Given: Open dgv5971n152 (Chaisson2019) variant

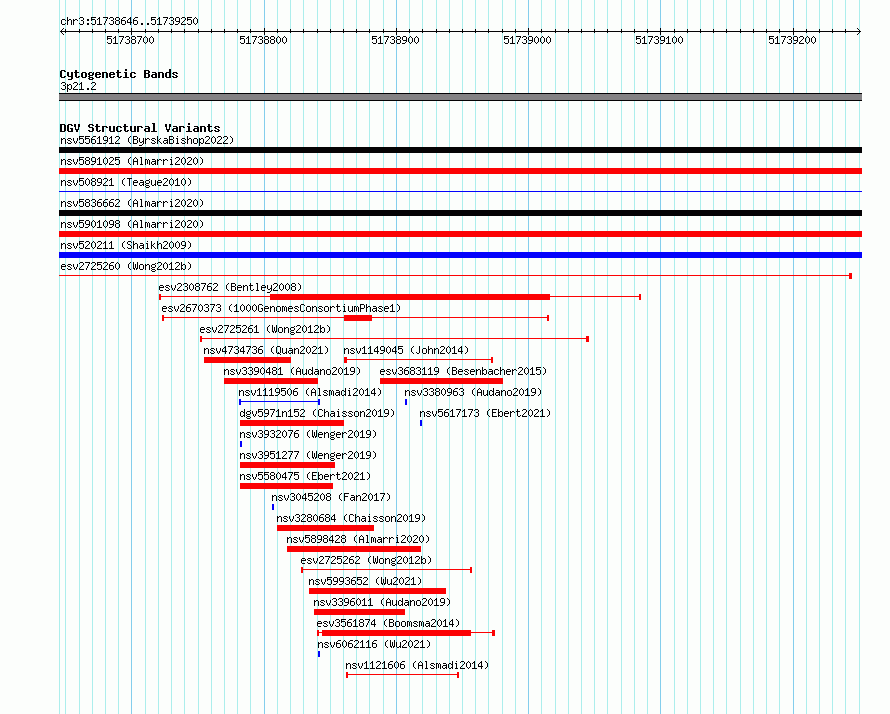Looking at the screenshot, I should tap(317, 413).
